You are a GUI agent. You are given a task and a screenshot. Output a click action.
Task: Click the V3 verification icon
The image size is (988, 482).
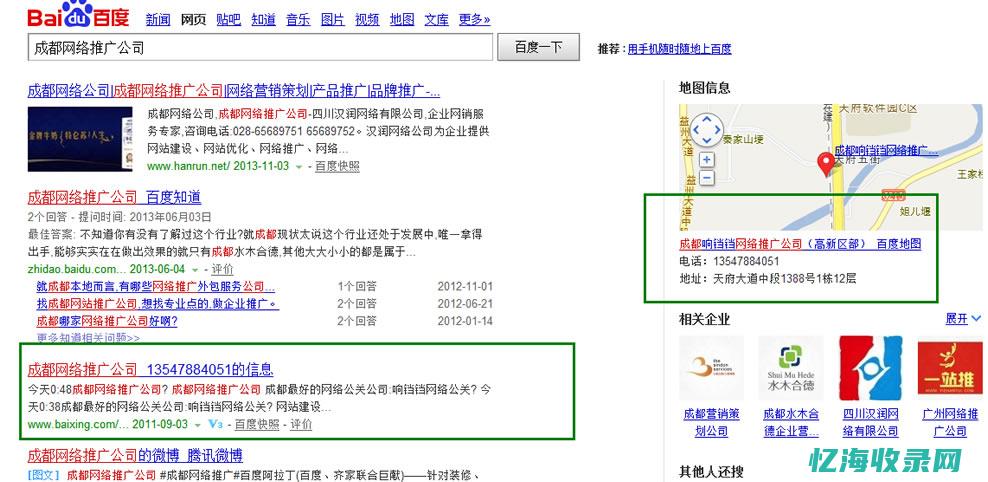coord(215,425)
